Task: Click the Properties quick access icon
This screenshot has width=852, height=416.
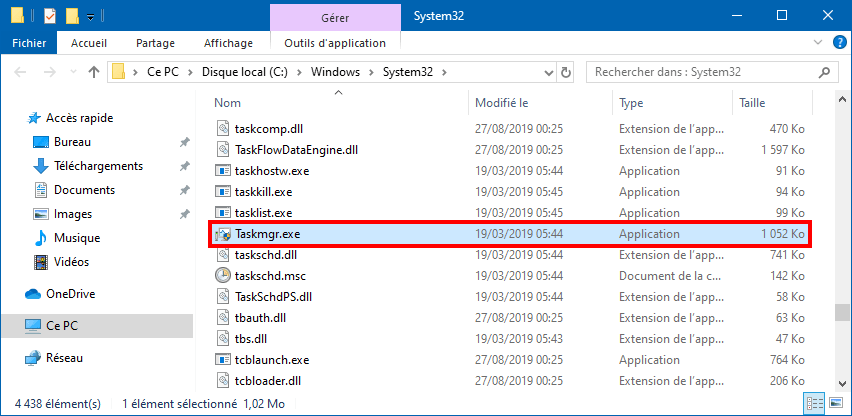Action: (49, 16)
